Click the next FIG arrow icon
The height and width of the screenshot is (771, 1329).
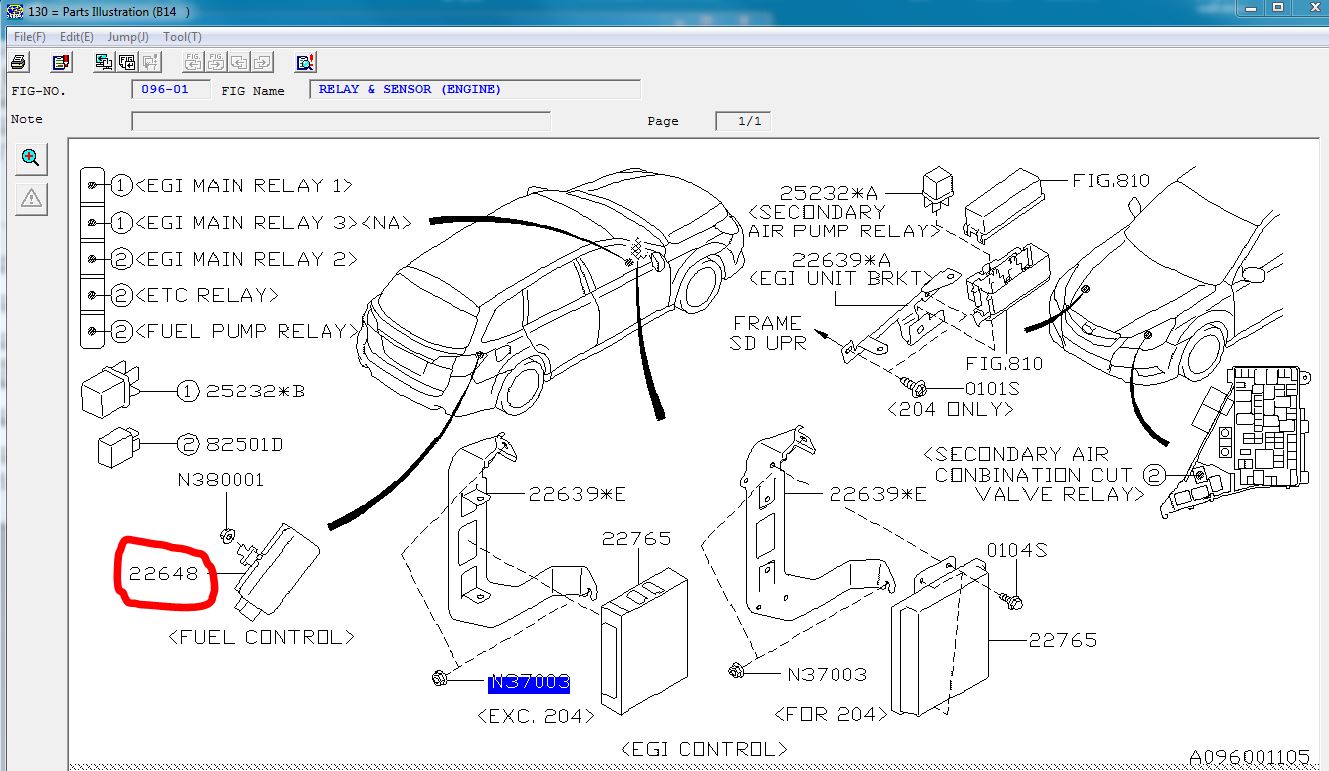(216, 63)
